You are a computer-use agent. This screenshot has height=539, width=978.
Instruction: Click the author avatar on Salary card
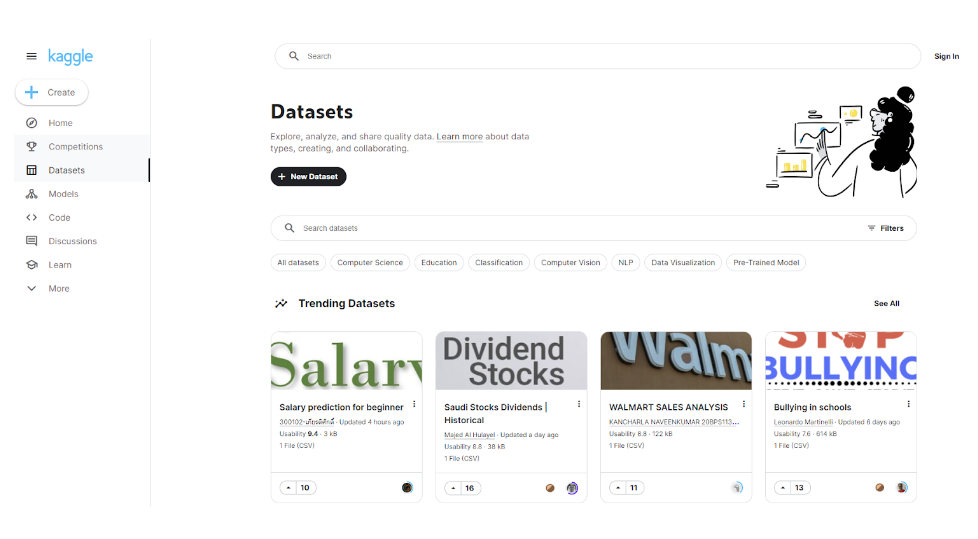[x=407, y=488]
